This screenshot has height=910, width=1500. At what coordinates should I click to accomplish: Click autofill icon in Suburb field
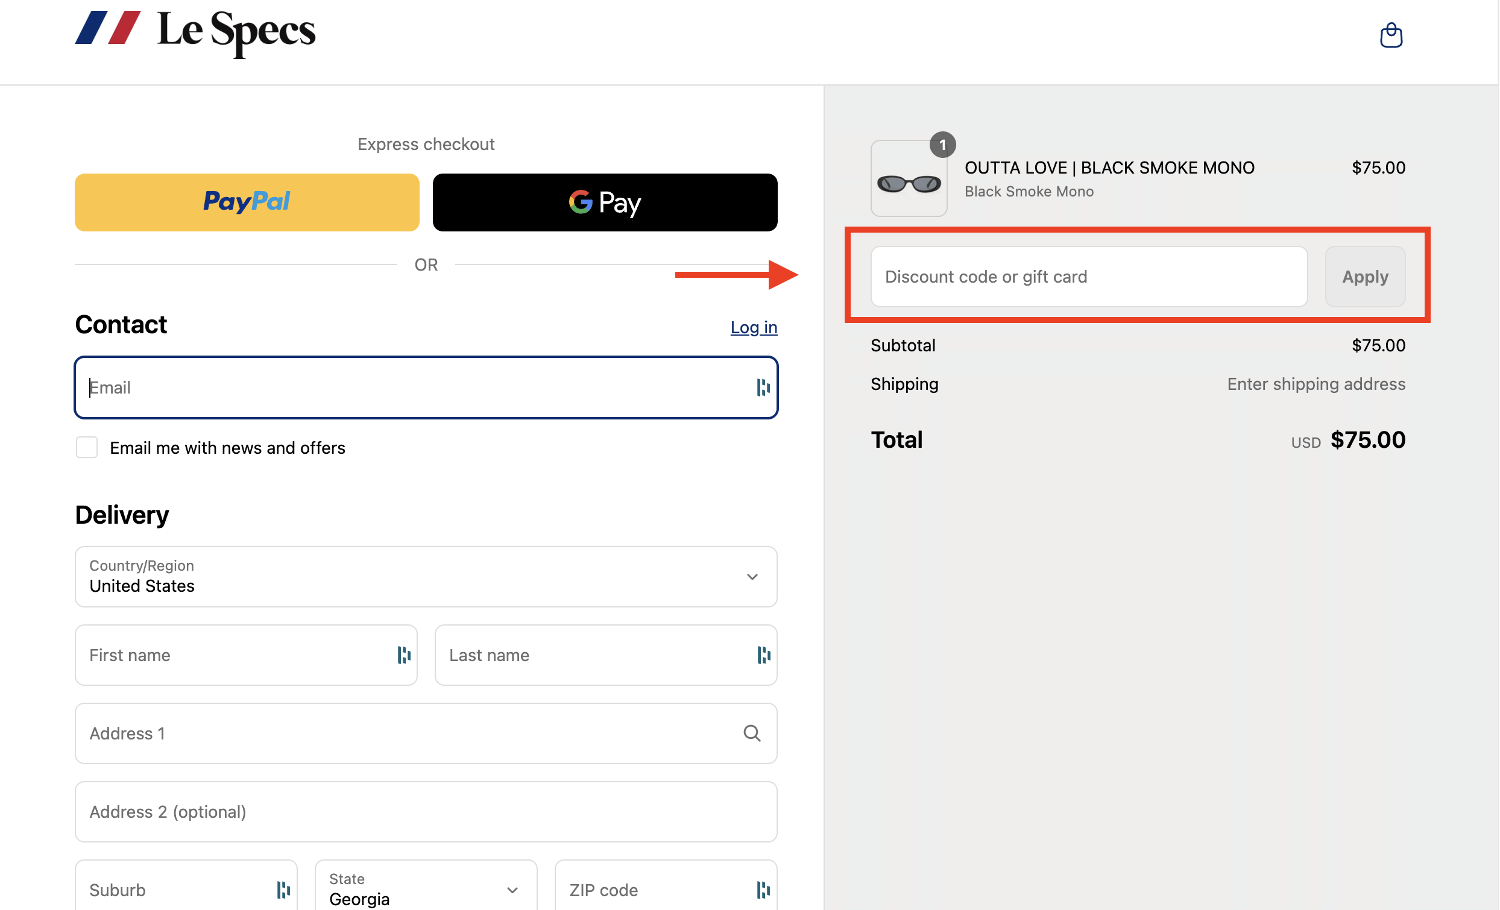tap(283, 890)
